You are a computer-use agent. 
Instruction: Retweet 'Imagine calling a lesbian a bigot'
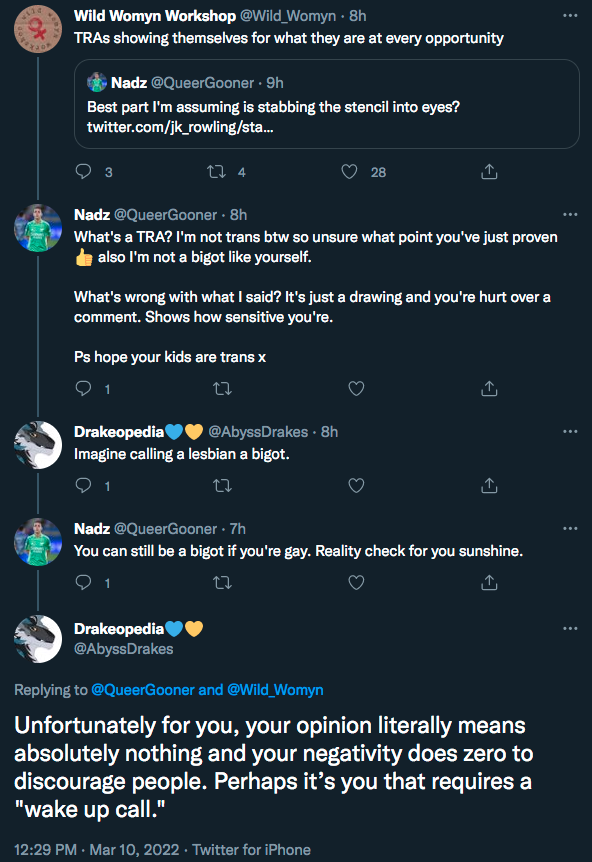[223, 485]
